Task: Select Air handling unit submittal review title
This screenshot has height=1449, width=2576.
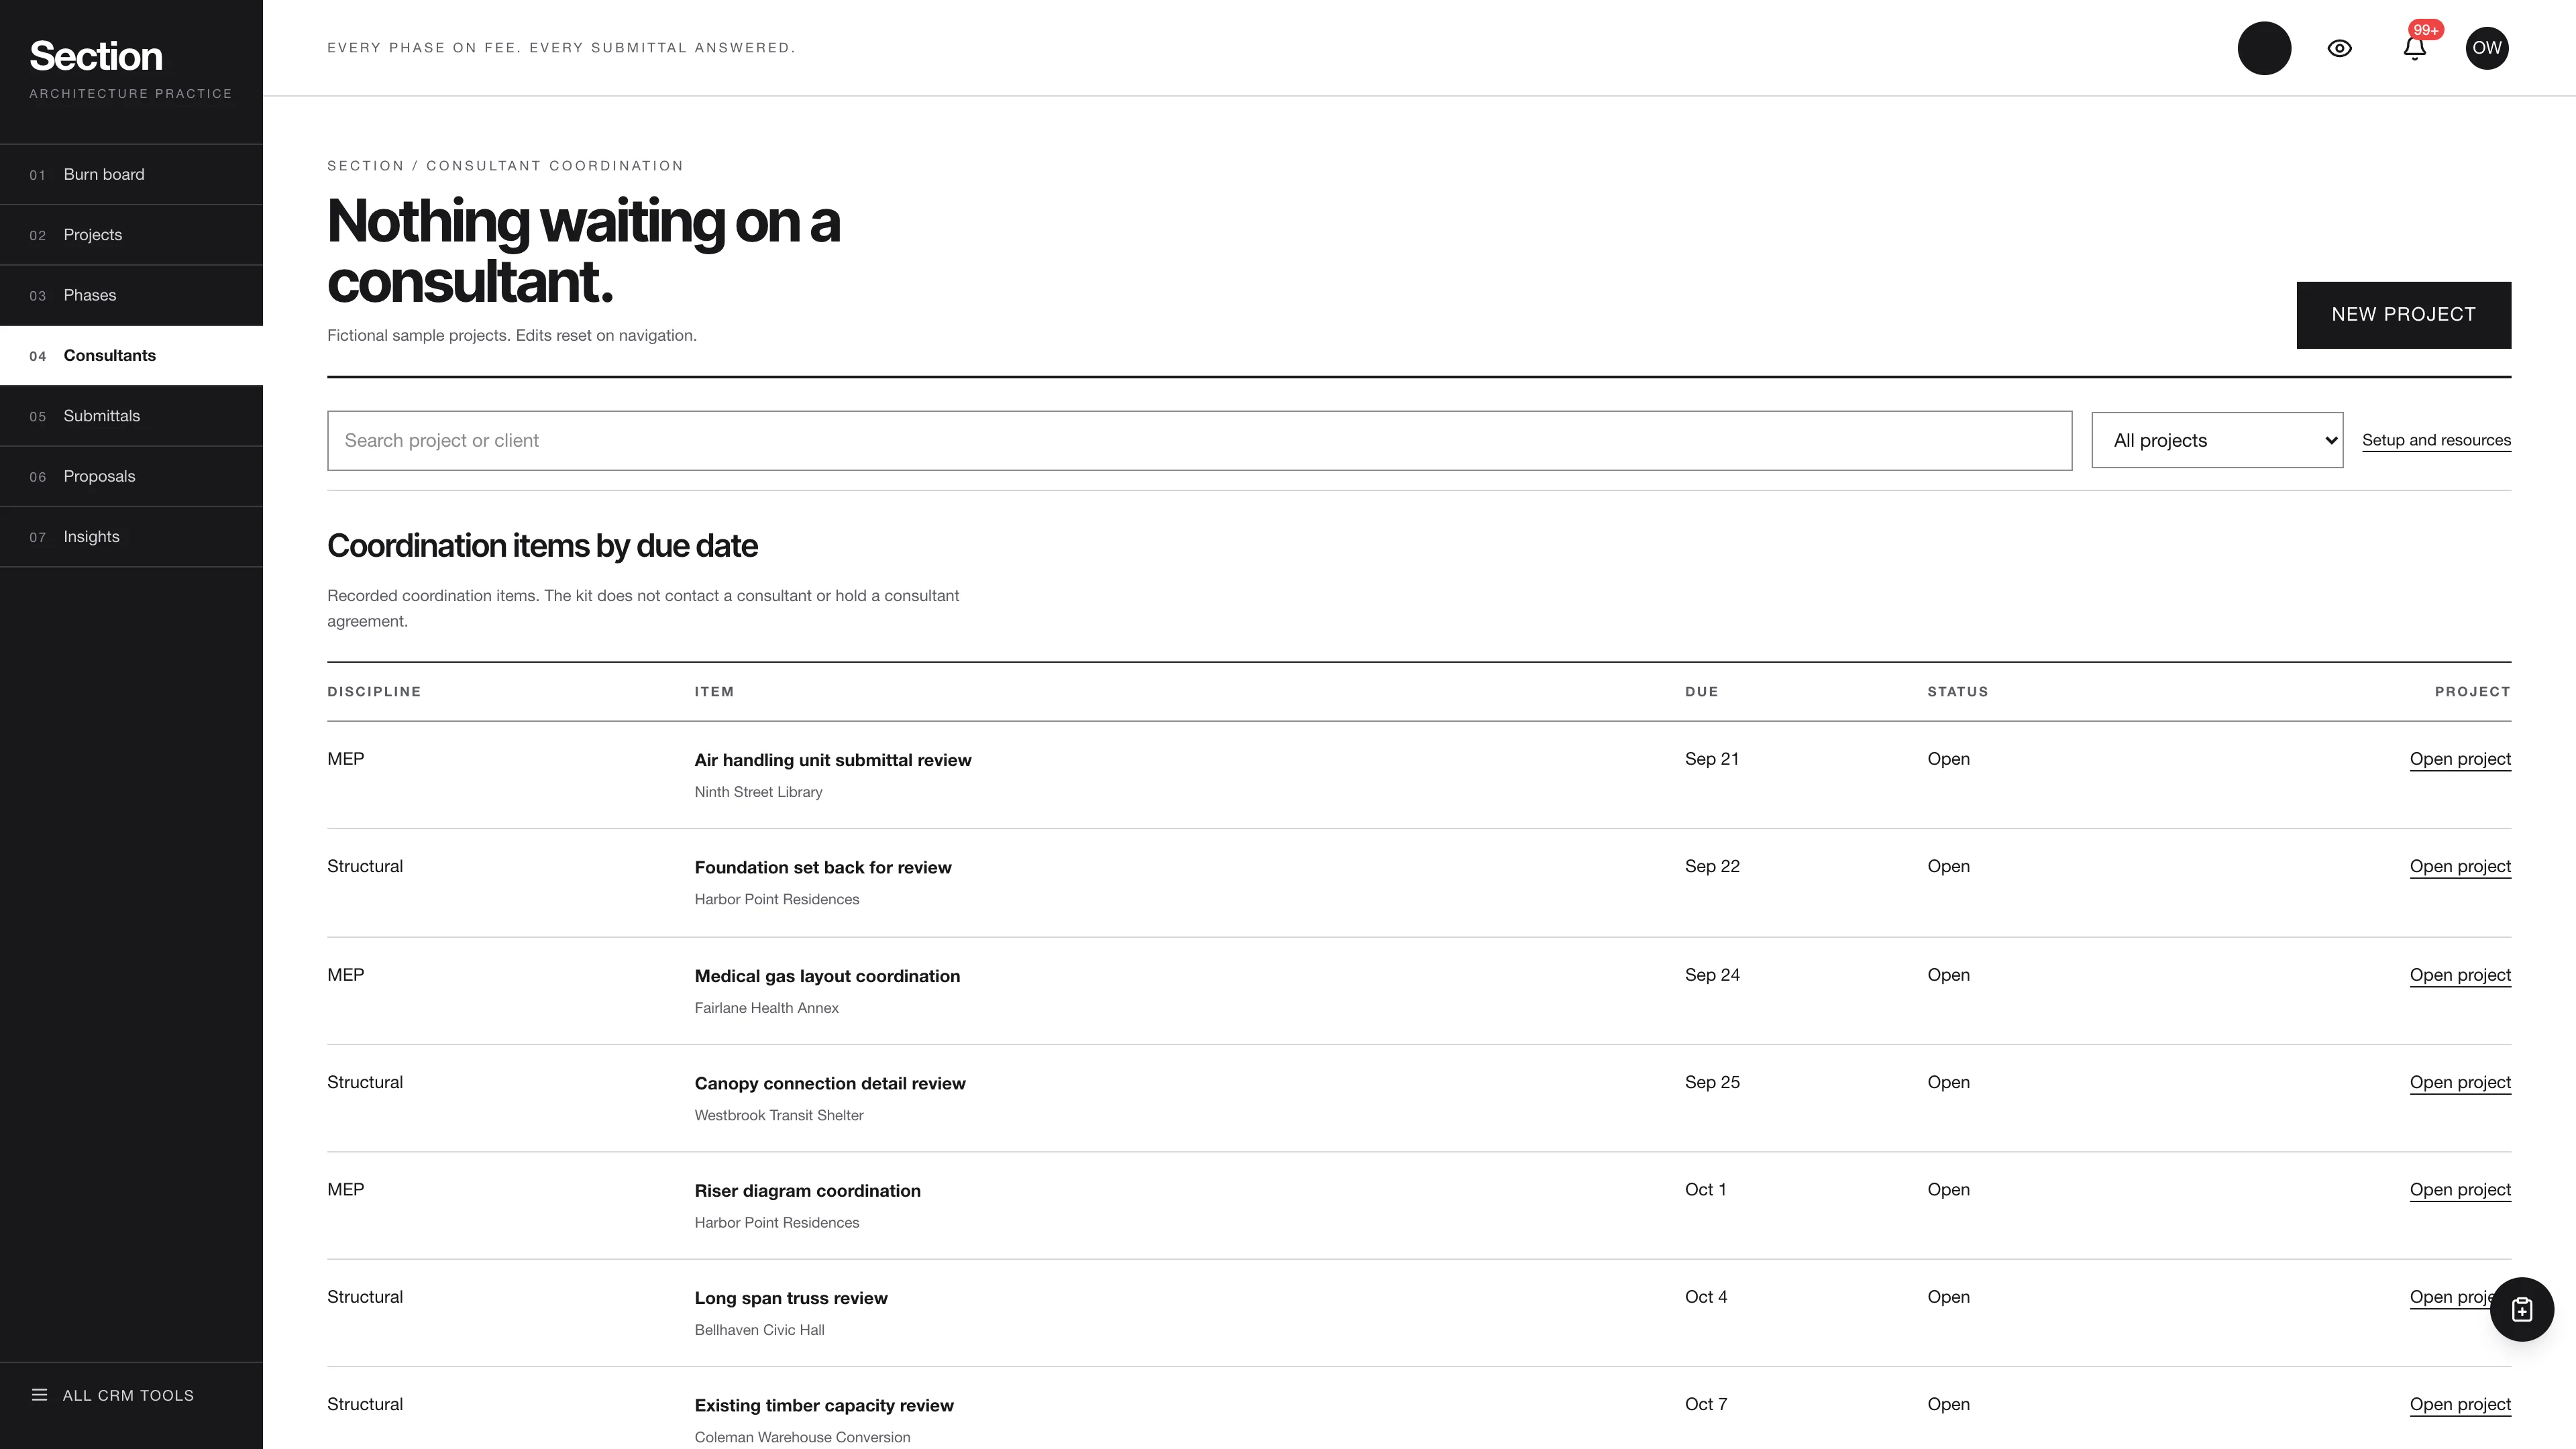Action: pos(833,760)
